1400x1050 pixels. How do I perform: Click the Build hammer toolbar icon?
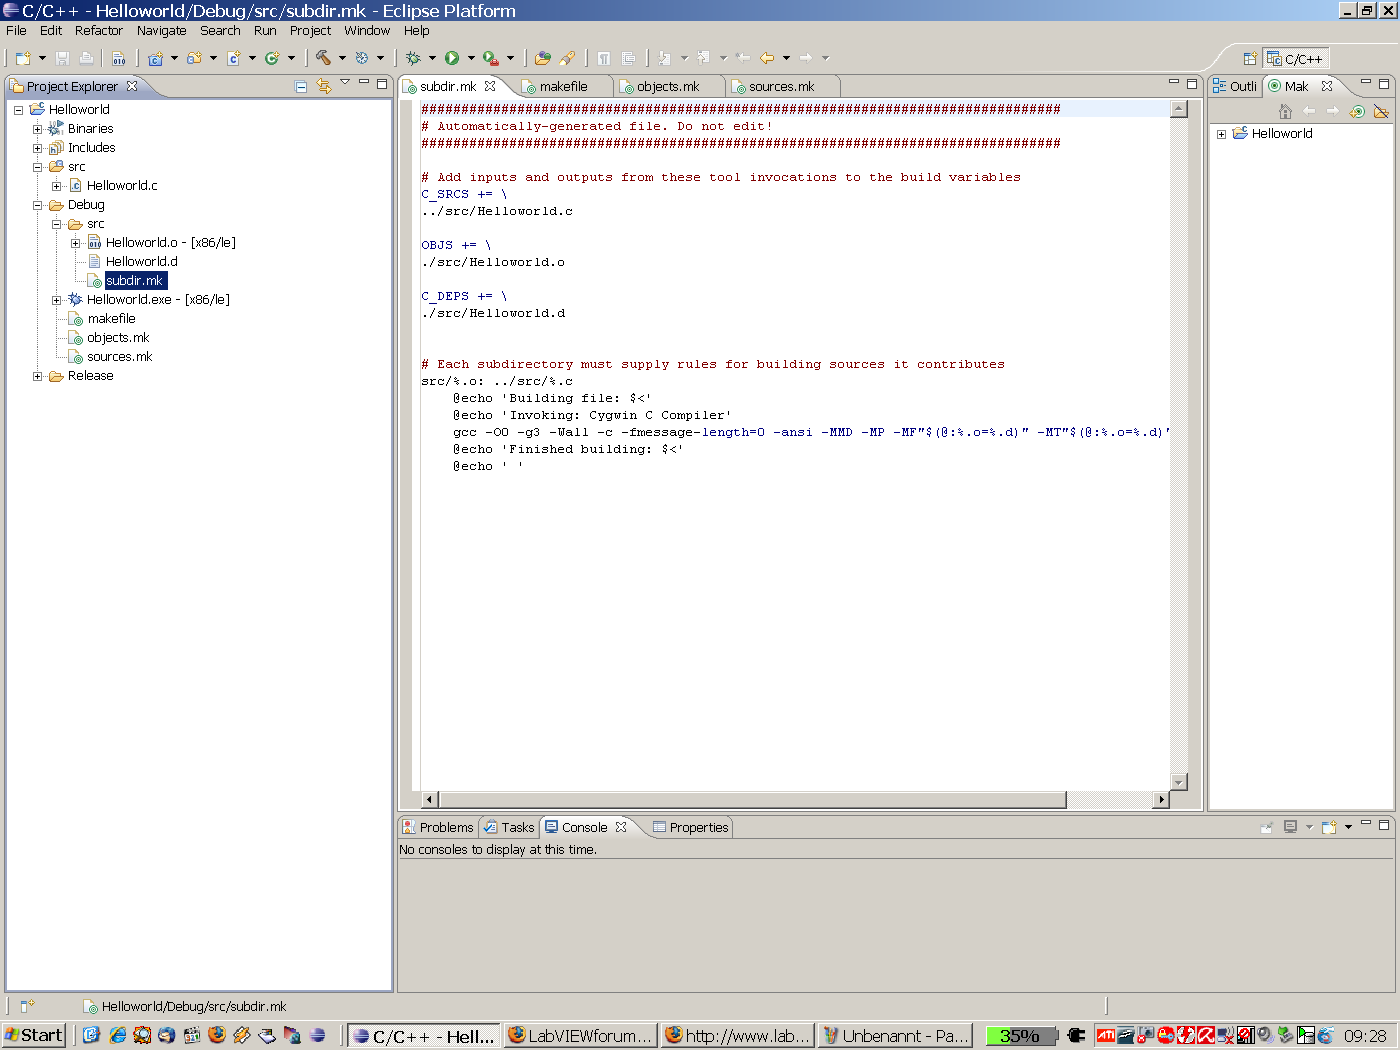pyautogui.click(x=323, y=58)
